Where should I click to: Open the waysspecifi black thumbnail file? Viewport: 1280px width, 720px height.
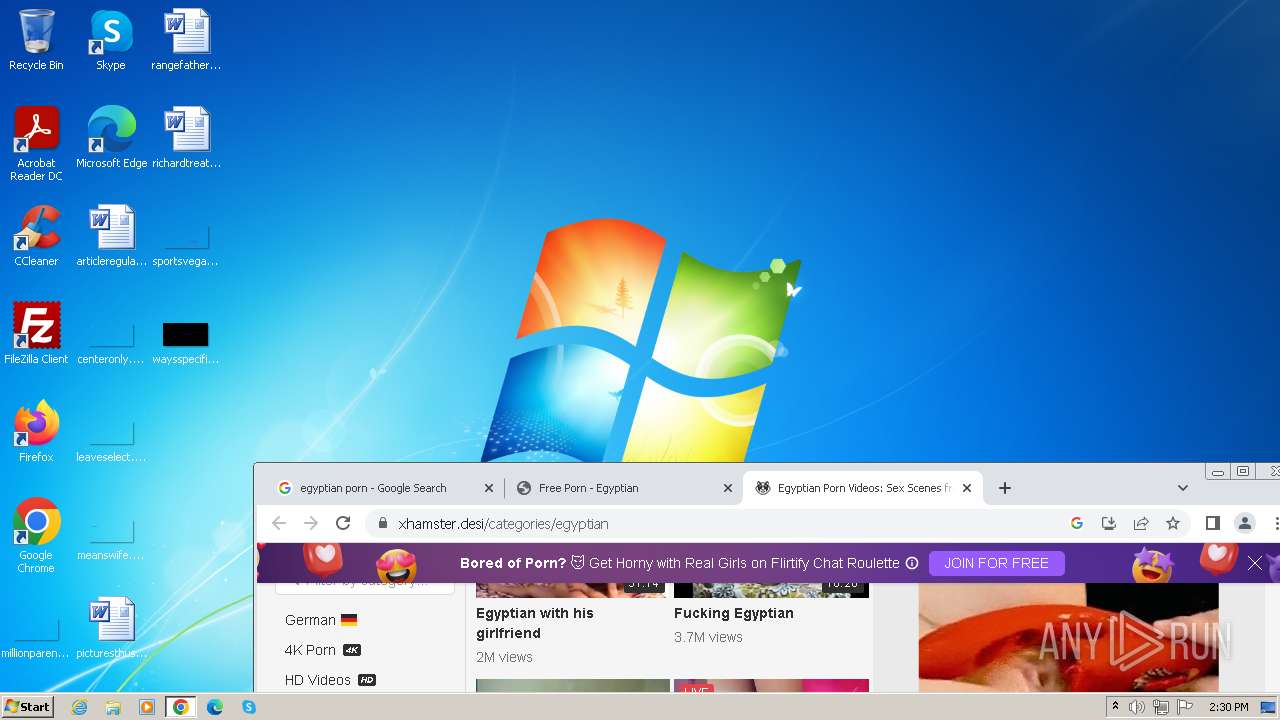click(x=186, y=341)
